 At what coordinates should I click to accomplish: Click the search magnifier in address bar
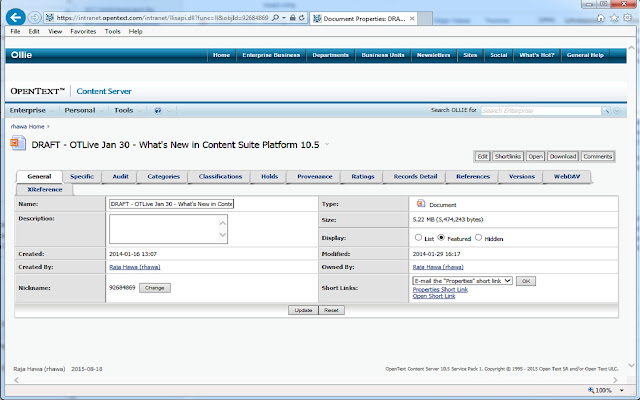pos(275,18)
